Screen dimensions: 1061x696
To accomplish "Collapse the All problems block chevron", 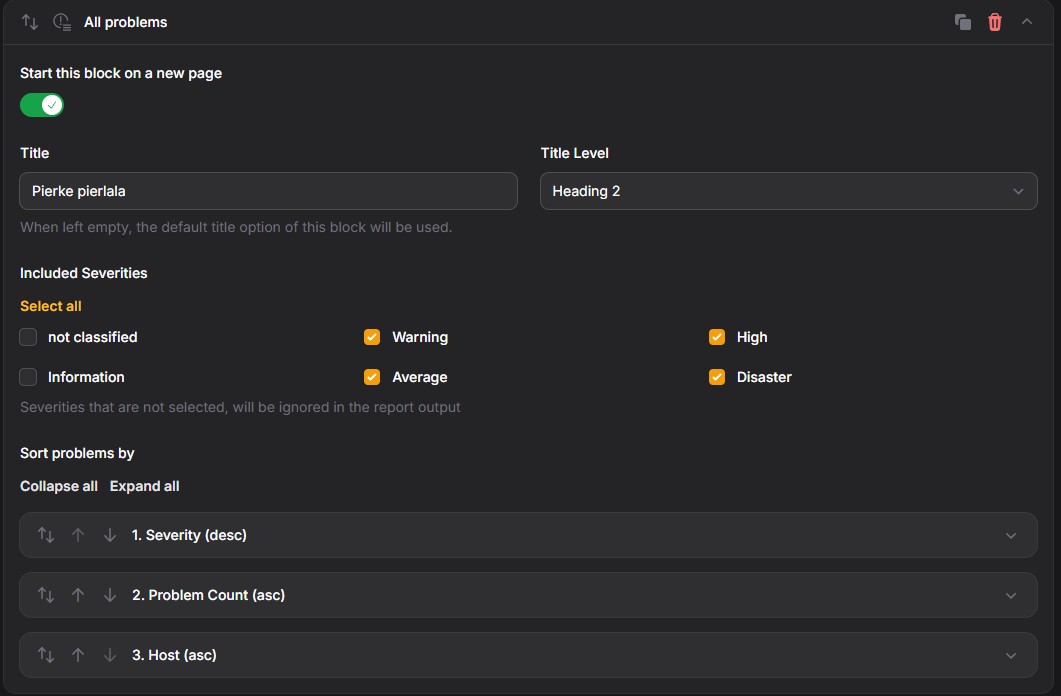I will [1026, 22].
